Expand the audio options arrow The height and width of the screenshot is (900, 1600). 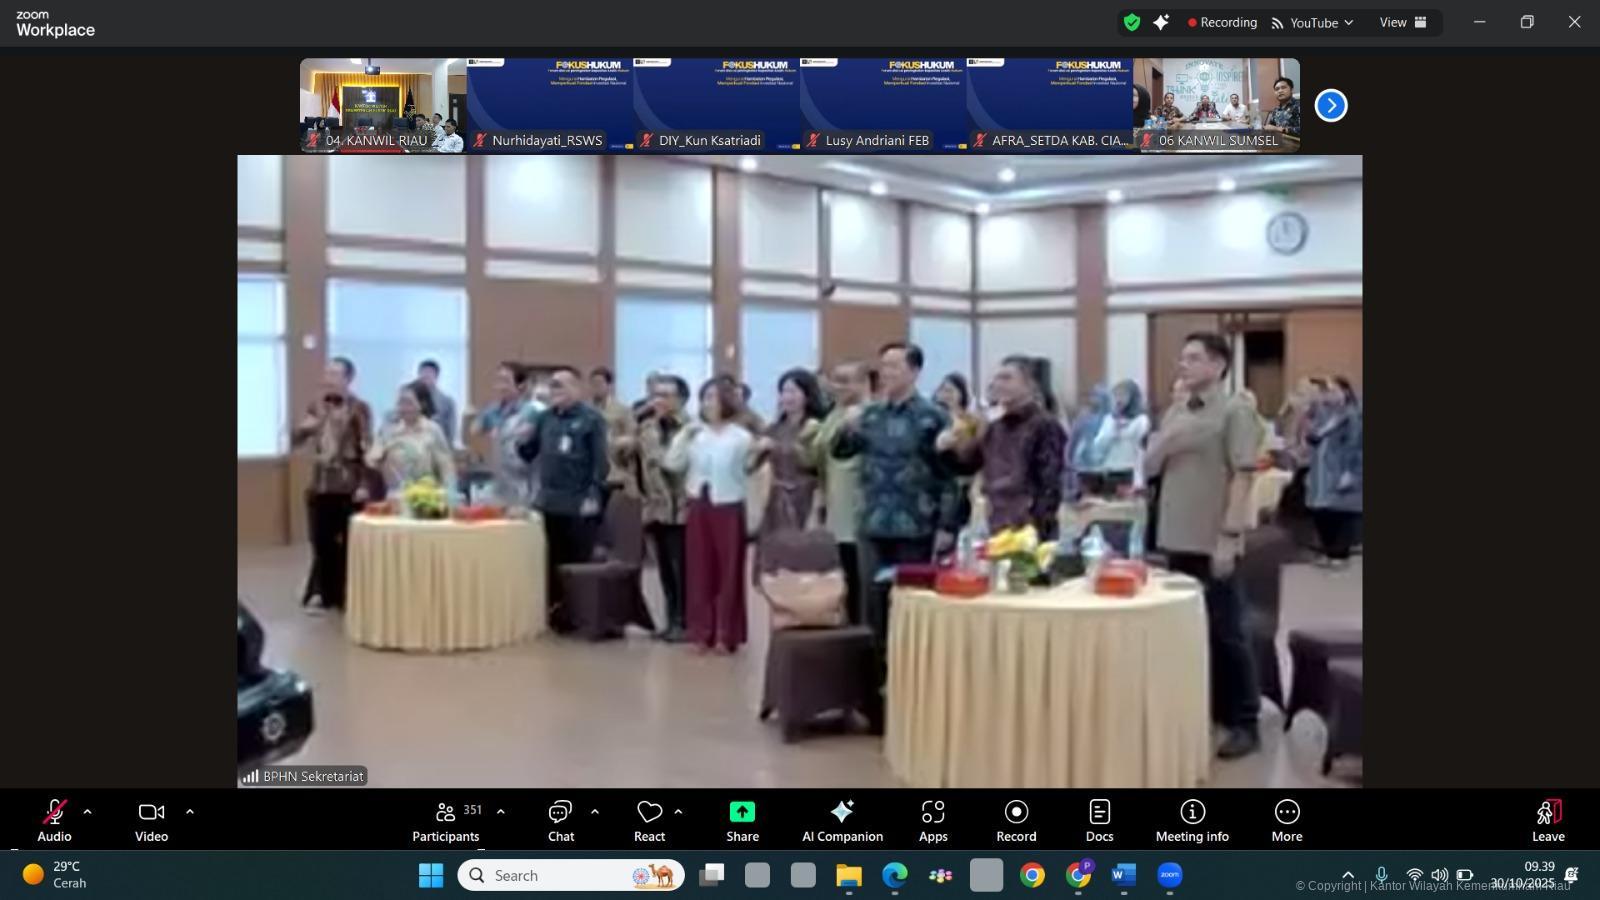click(87, 812)
